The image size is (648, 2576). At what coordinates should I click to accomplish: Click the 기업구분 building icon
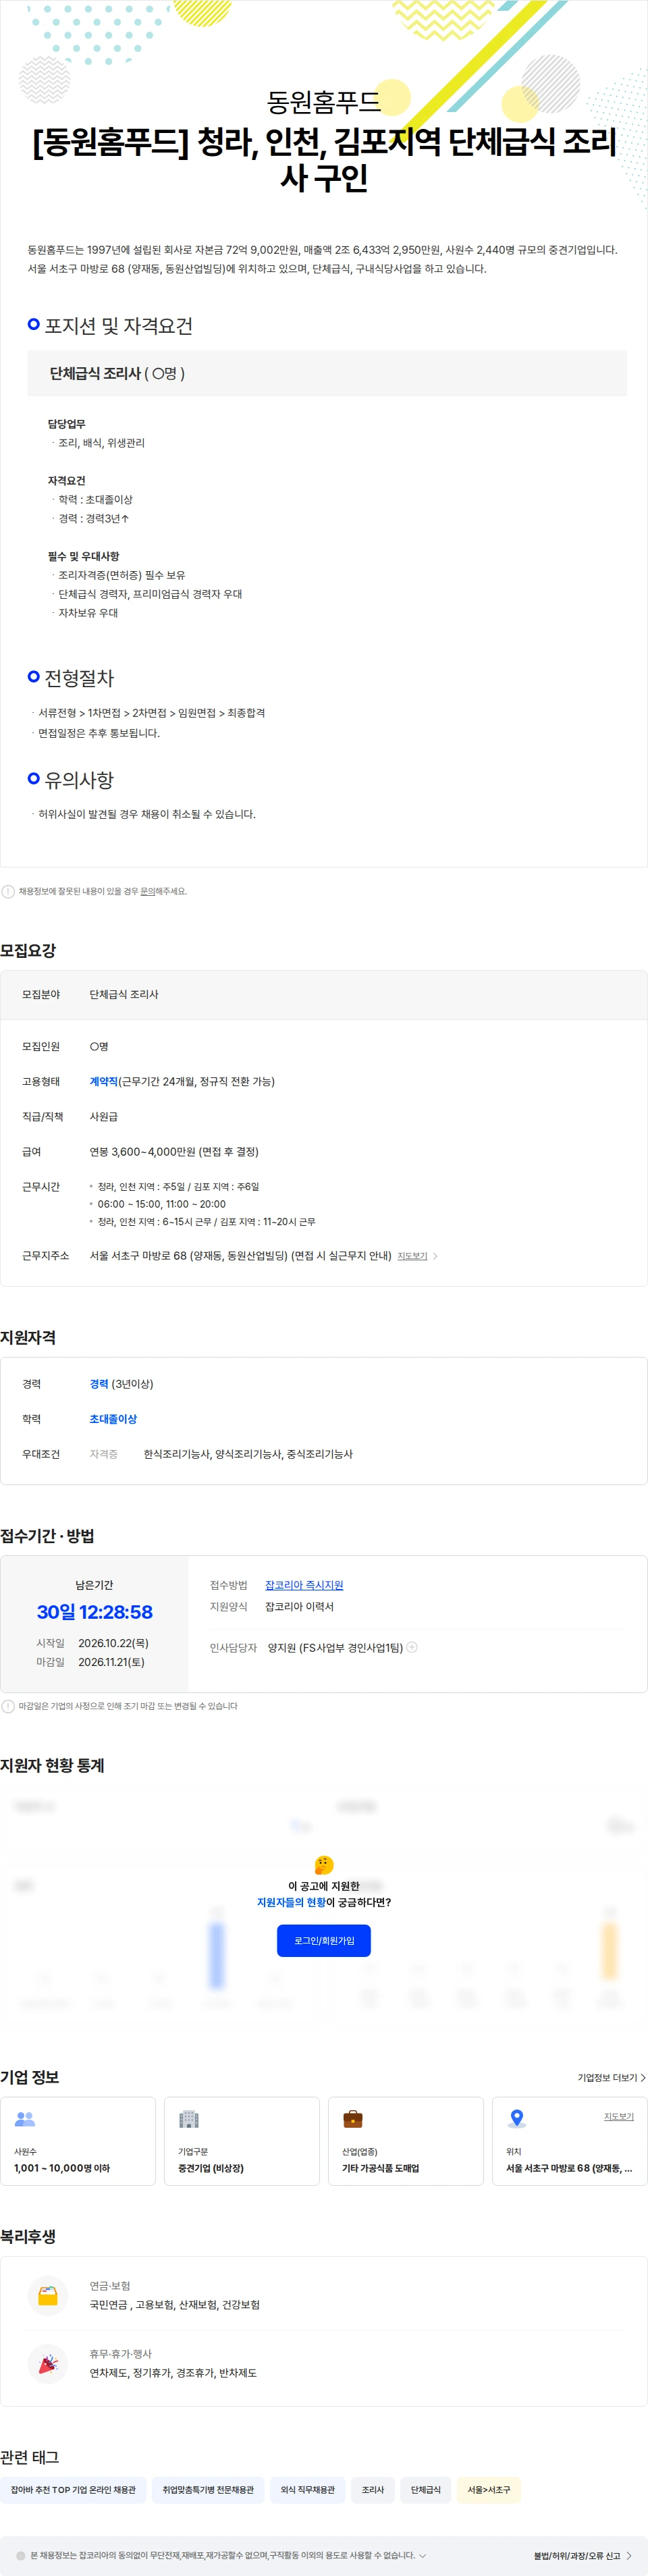[189, 2118]
